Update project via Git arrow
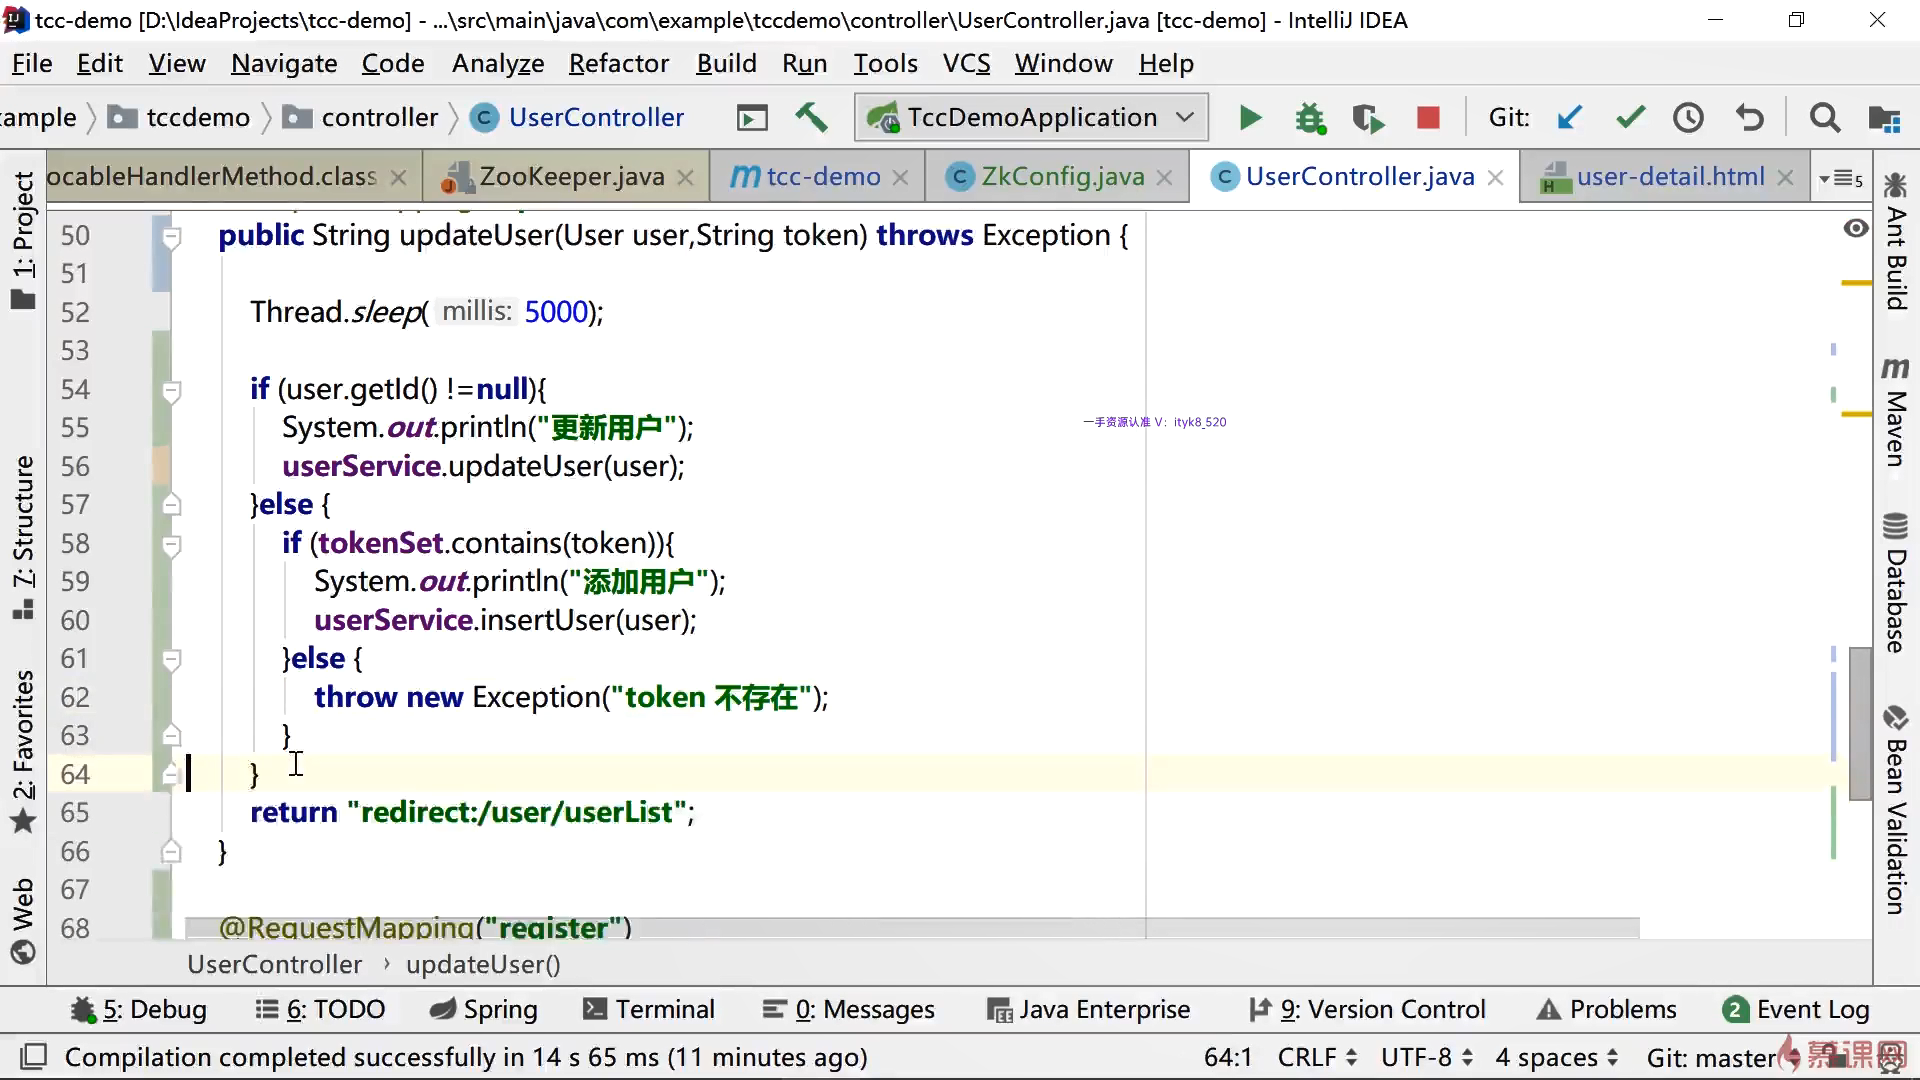The width and height of the screenshot is (1920, 1080). (x=1569, y=118)
